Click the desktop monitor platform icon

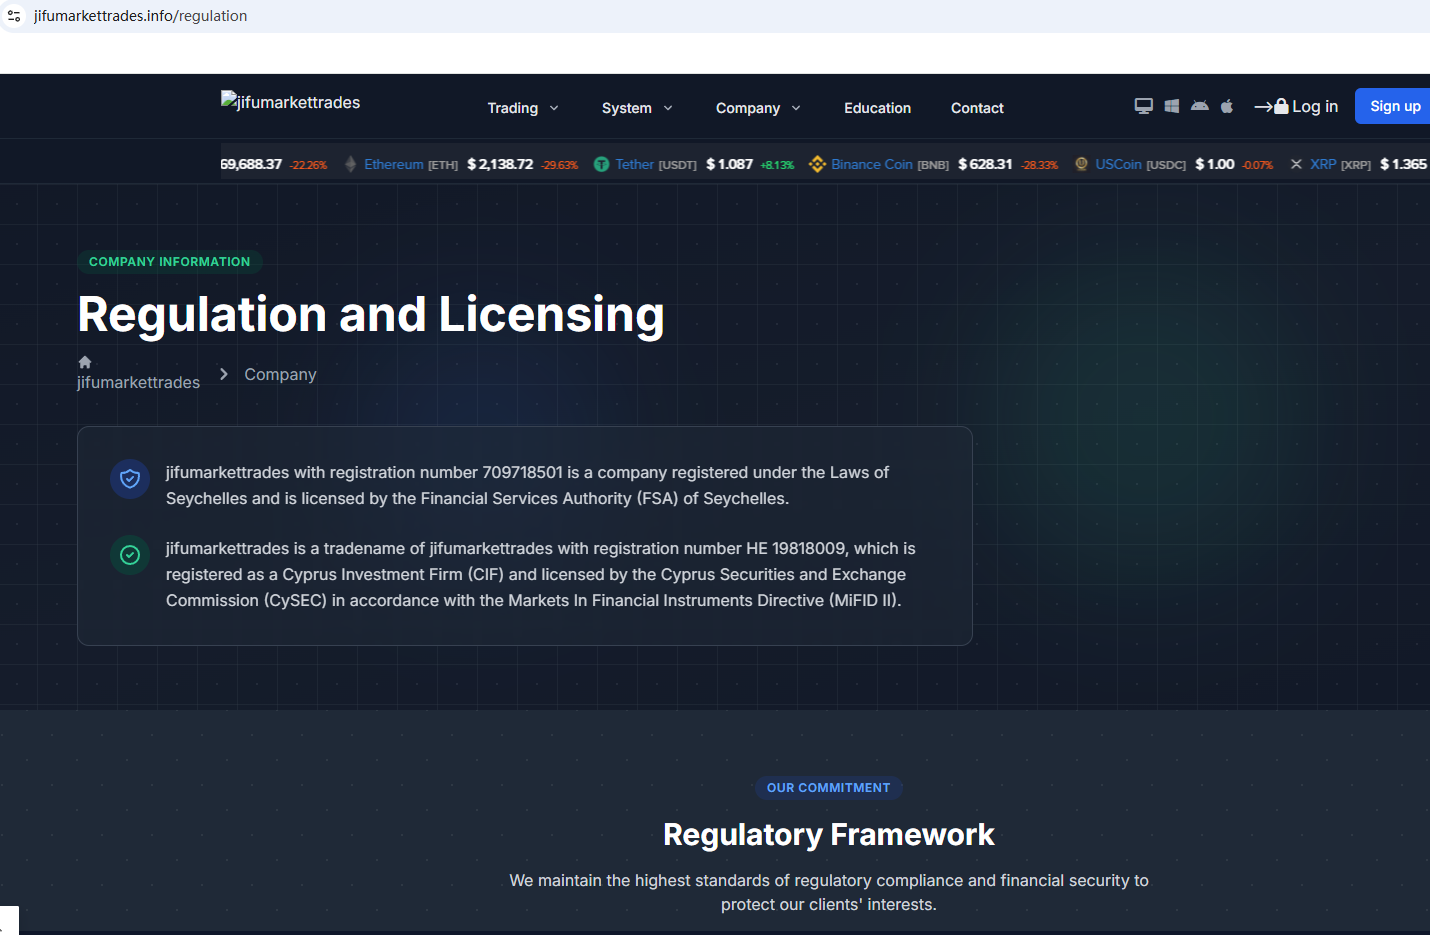tap(1143, 106)
